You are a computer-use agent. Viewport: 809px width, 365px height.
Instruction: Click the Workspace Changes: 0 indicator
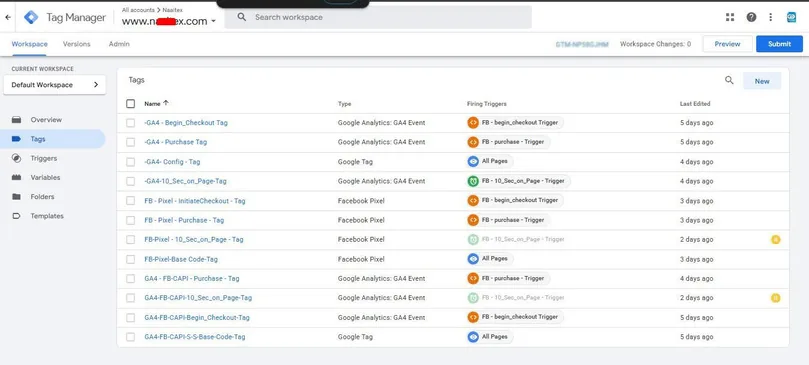[655, 44]
